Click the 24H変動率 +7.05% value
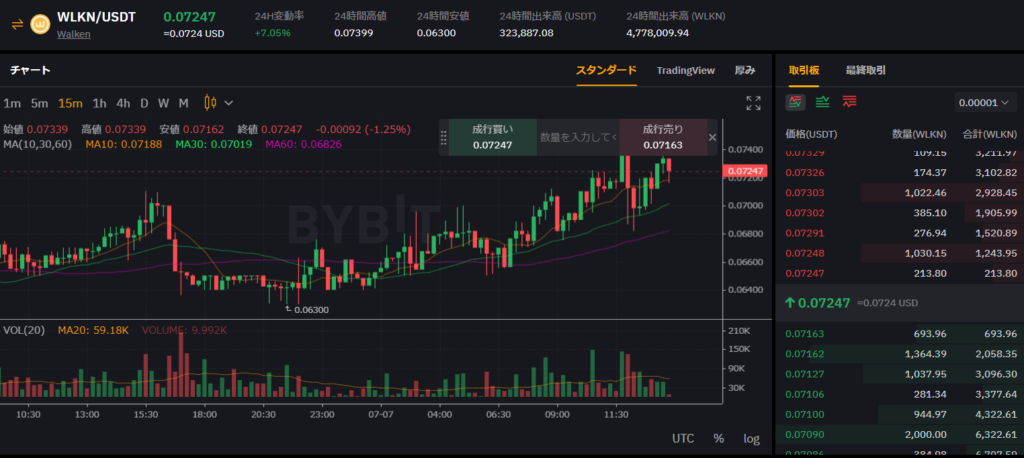Screen dimensions: 1024x458 pos(272,33)
